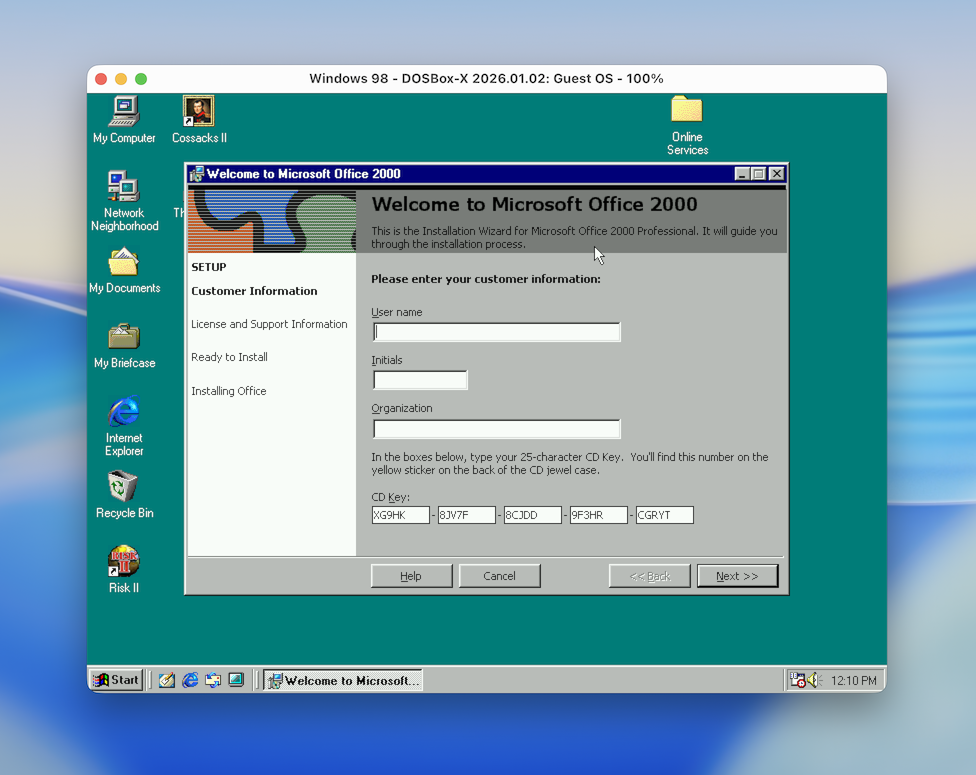The width and height of the screenshot is (976, 775).
Task: Click License and Support Information step
Action: pyautogui.click(x=269, y=324)
